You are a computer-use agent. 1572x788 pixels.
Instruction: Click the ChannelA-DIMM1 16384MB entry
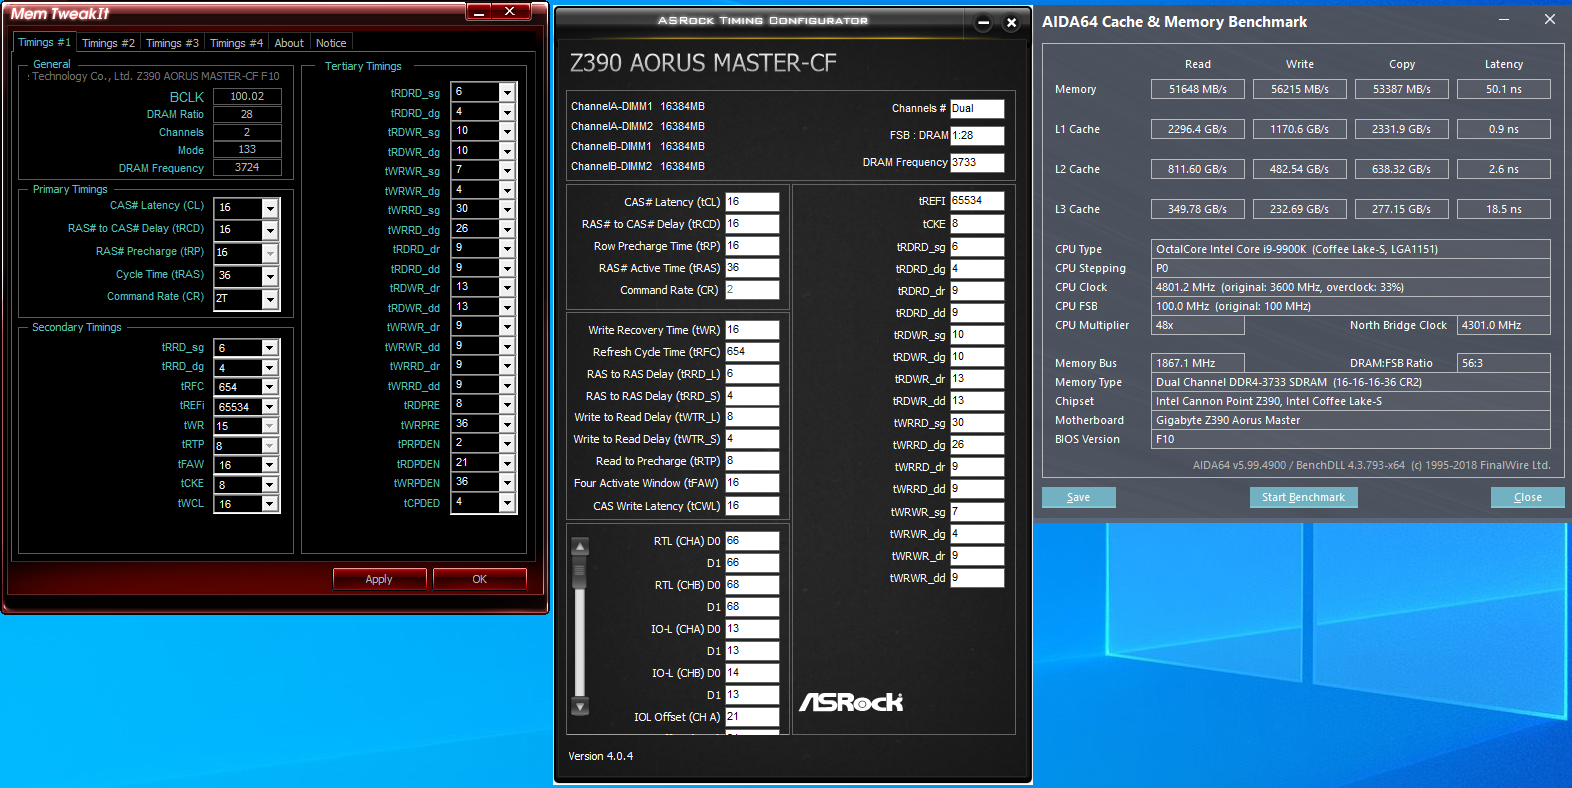(638, 106)
